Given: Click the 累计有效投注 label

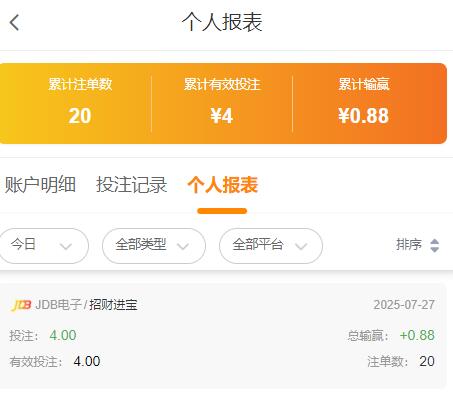Looking at the screenshot, I should [222, 84].
